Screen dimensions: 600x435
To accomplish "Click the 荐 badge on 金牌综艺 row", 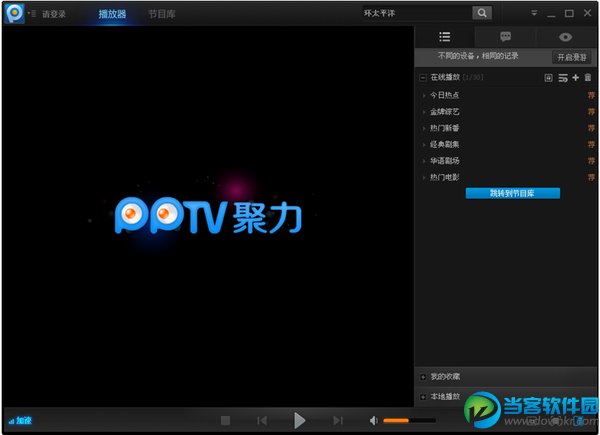I will 591,112.
